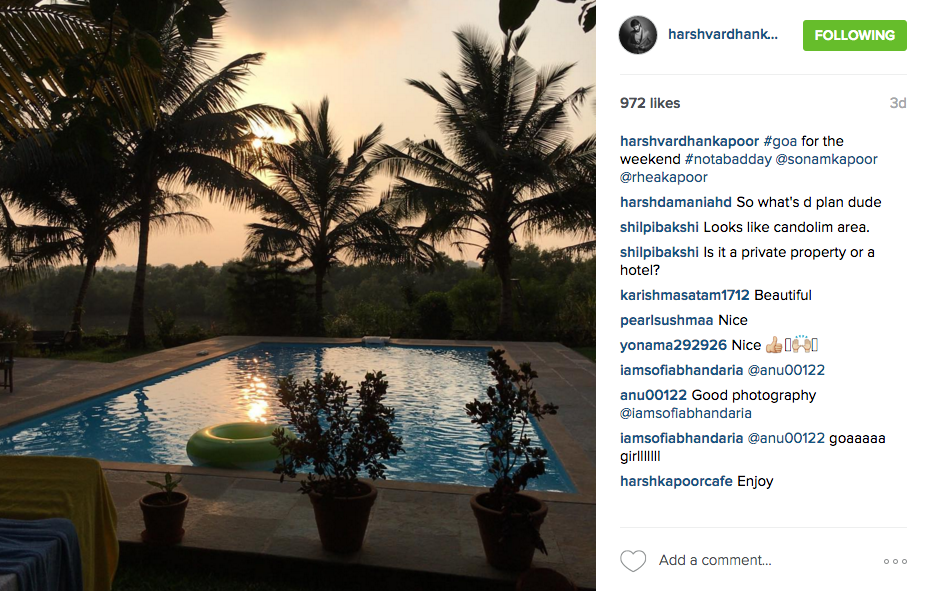The image size is (930, 591).
Task: Open pearlsushmaa commenter profile
Action: point(666,320)
